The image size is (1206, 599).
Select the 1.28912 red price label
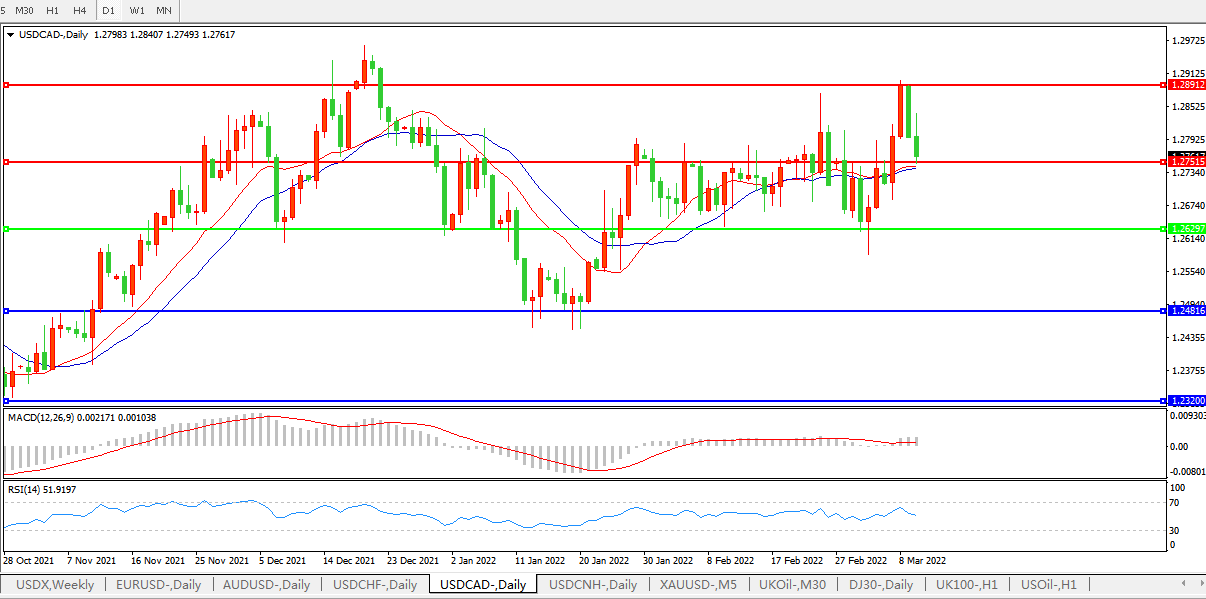tap(1186, 85)
